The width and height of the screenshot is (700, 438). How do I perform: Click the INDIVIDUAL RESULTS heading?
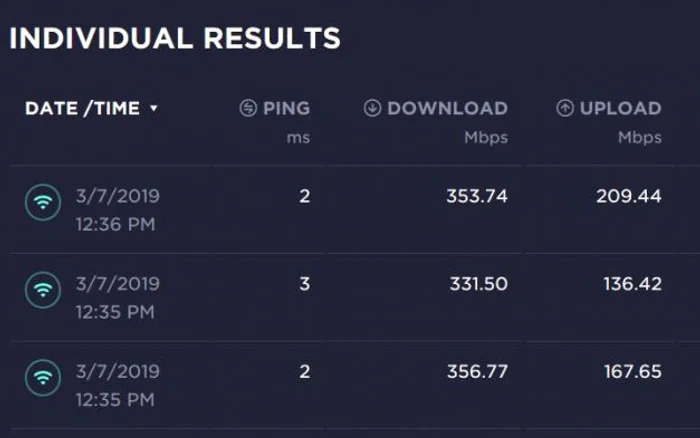(175, 38)
